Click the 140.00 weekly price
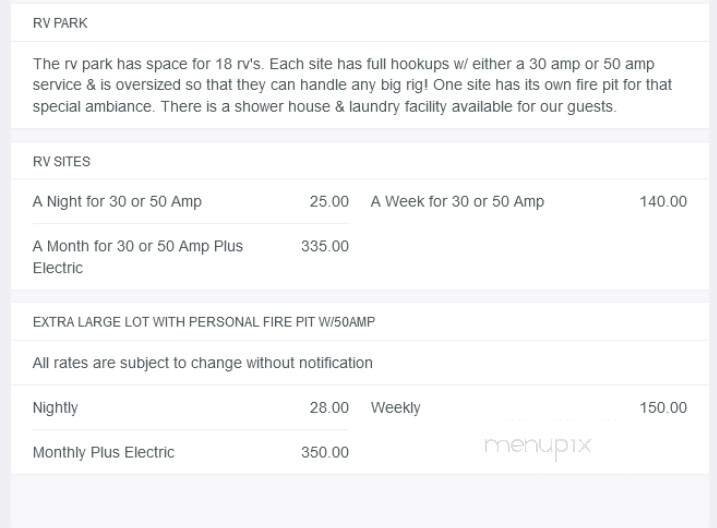The height and width of the screenshot is (528, 717). (663, 201)
